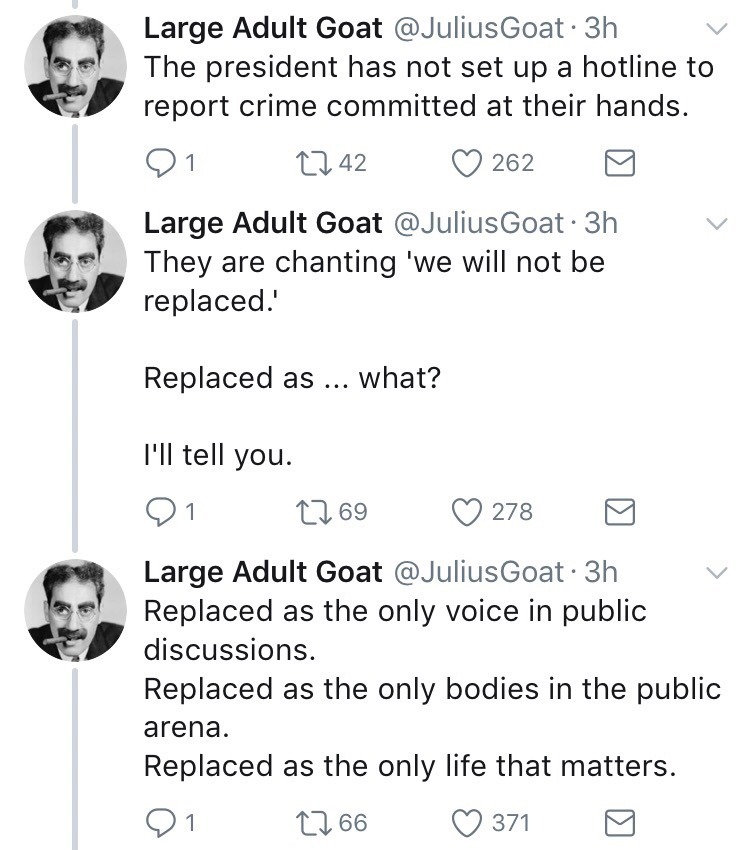The height and width of the screenshot is (850, 749).
Task: Open the 'I'll tell you.' tweet text
Action: coord(218,457)
